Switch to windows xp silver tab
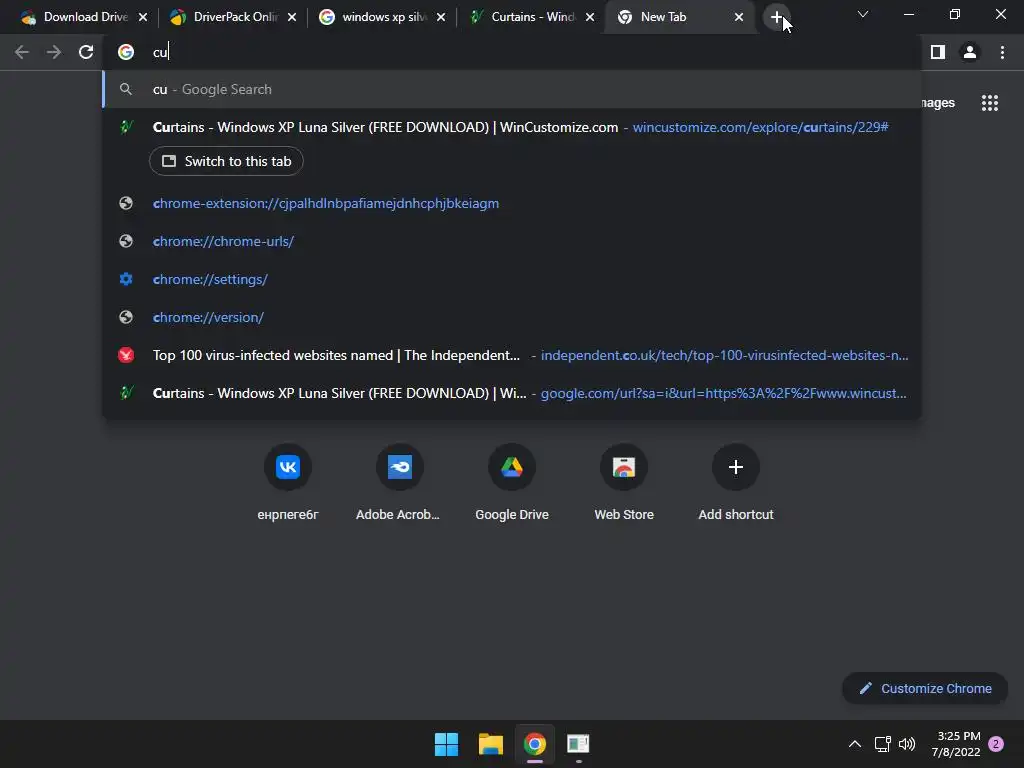The width and height of the screenshot is (1024, 768). point(381,18)
